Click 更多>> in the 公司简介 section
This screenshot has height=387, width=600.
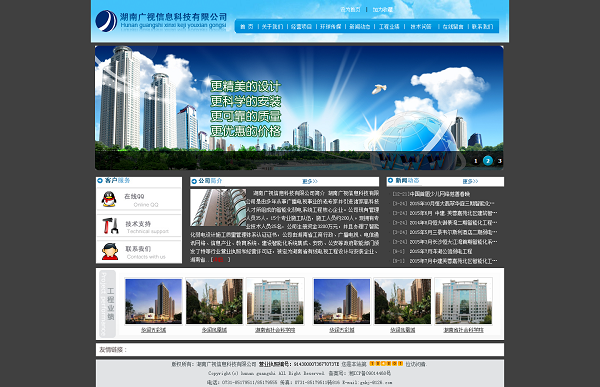[310, 181]
